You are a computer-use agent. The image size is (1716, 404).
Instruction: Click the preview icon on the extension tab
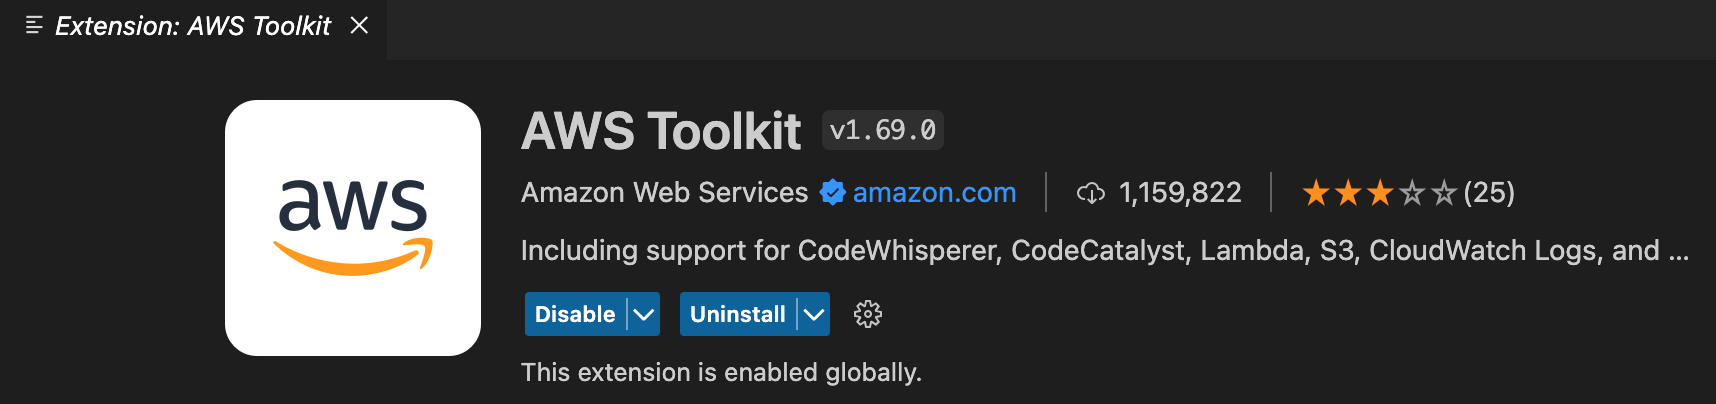34,25
